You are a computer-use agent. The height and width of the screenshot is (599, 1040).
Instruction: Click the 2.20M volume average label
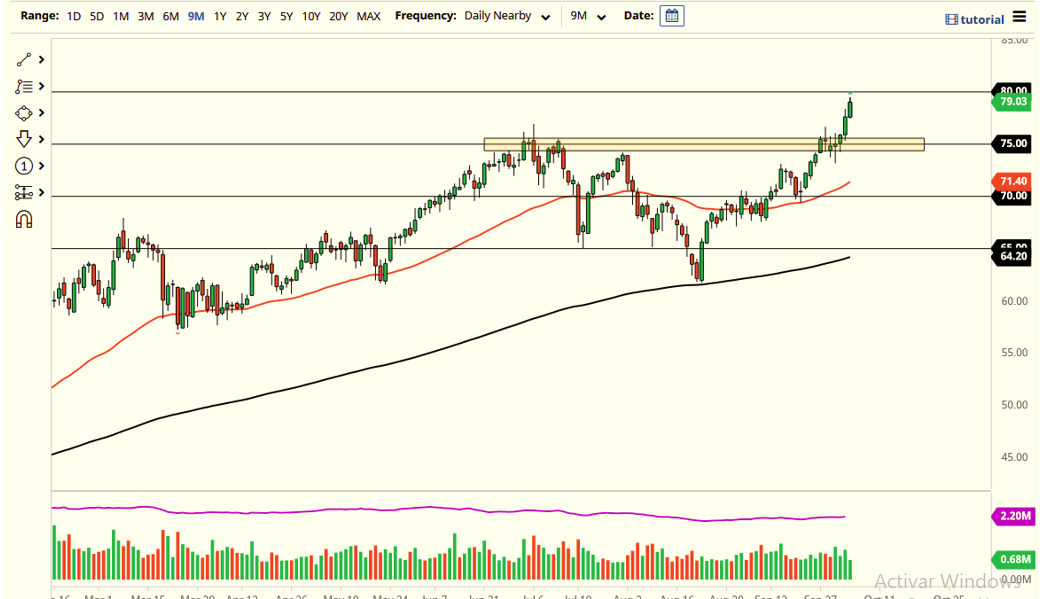(x=1014, y=515)
